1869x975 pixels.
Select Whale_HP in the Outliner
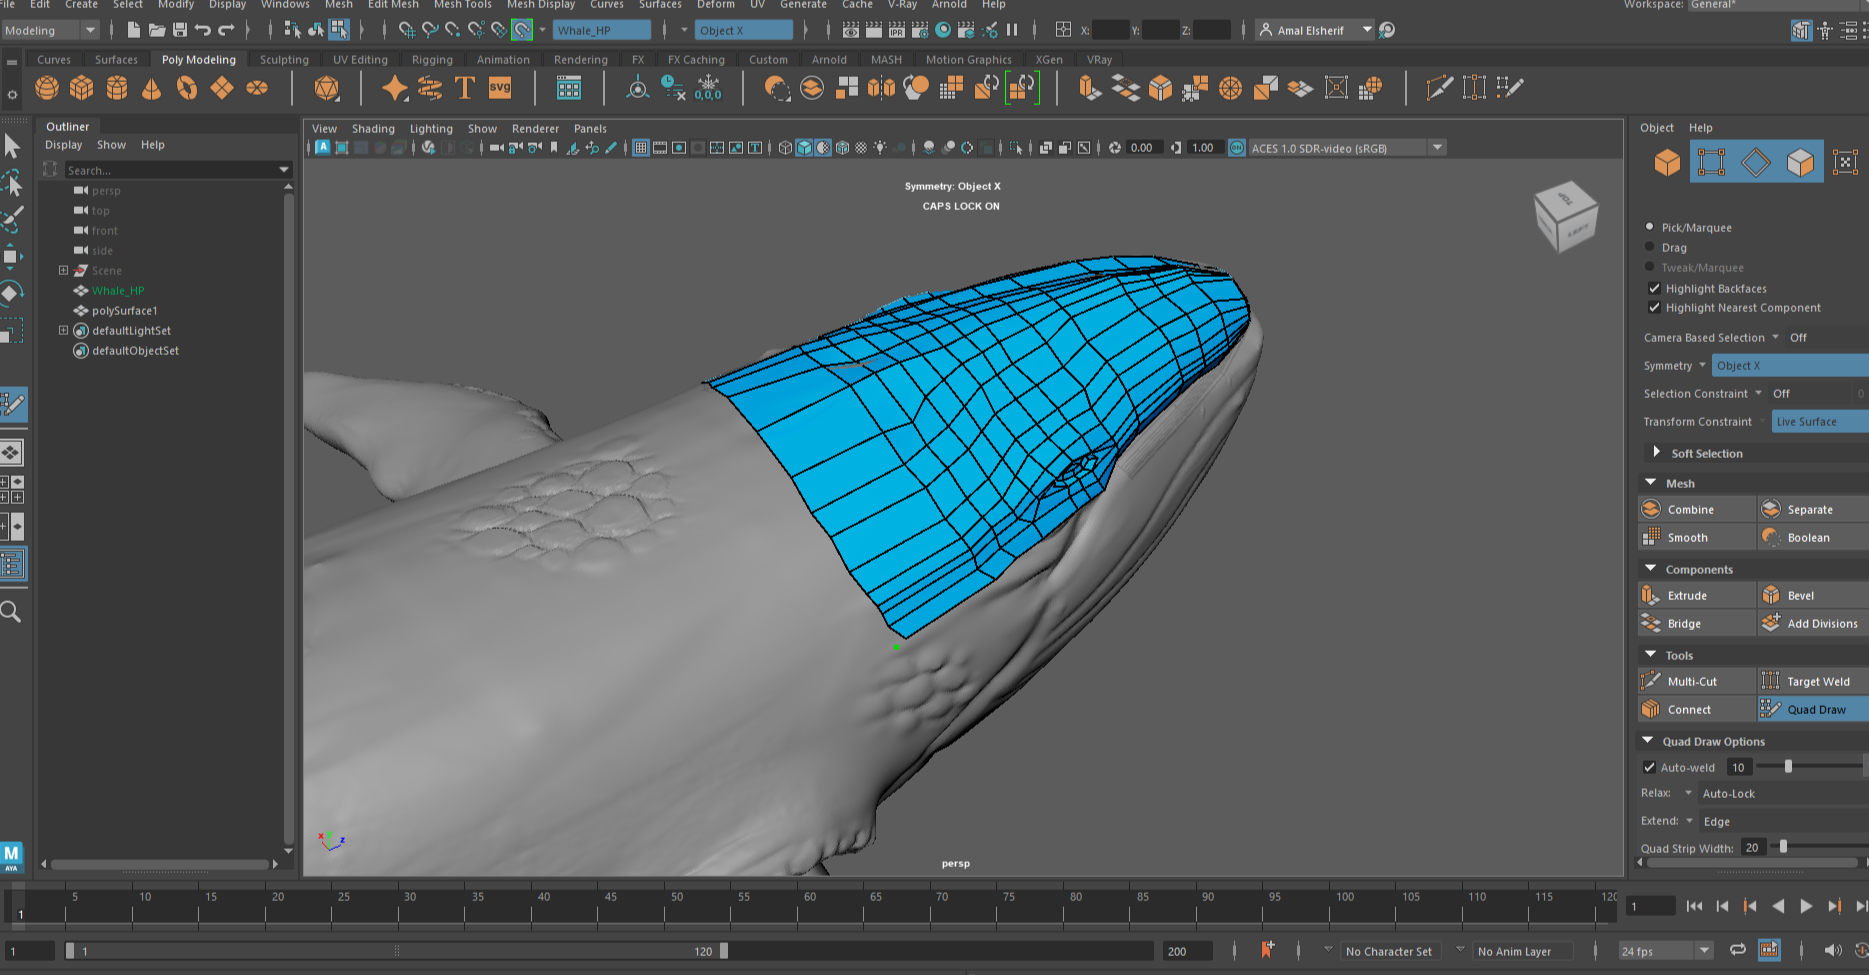click(120, 290)
